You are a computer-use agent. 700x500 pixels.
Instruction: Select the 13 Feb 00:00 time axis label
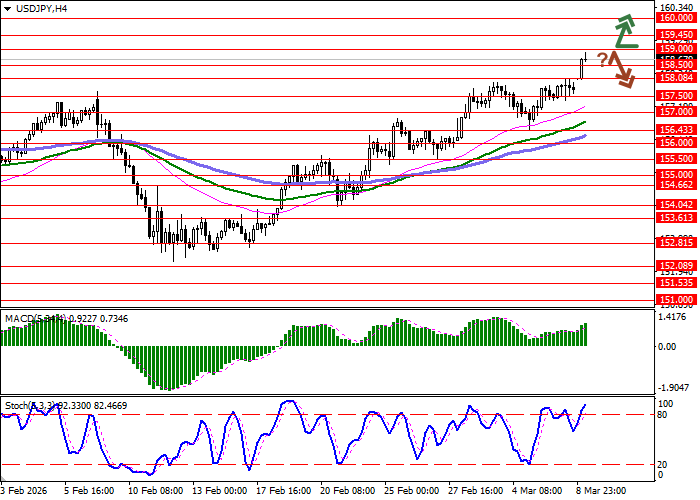tap(220, 491)
